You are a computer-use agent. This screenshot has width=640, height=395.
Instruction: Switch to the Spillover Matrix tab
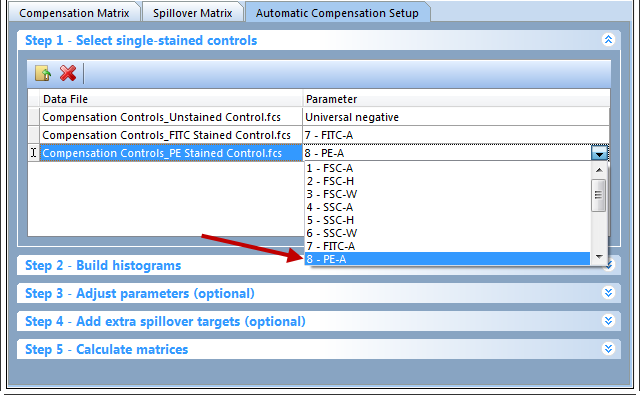click(192, 13)
